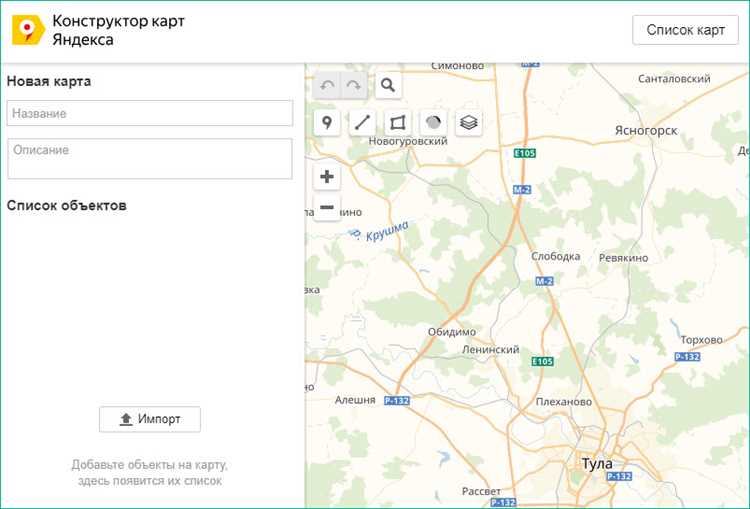The image size is (750, 509).
Task: Focus the Название input field
Action: point(149,113)
